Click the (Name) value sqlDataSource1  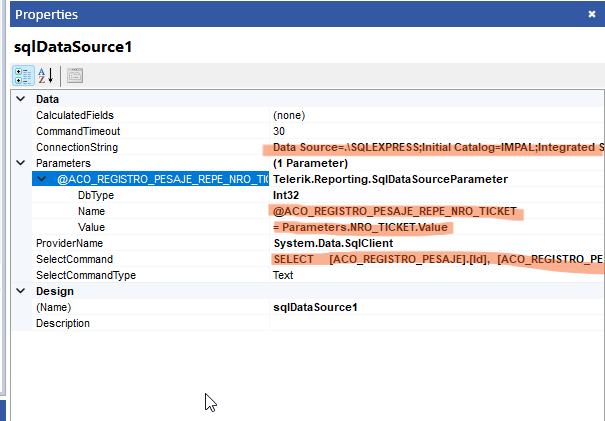click(316, 307)
